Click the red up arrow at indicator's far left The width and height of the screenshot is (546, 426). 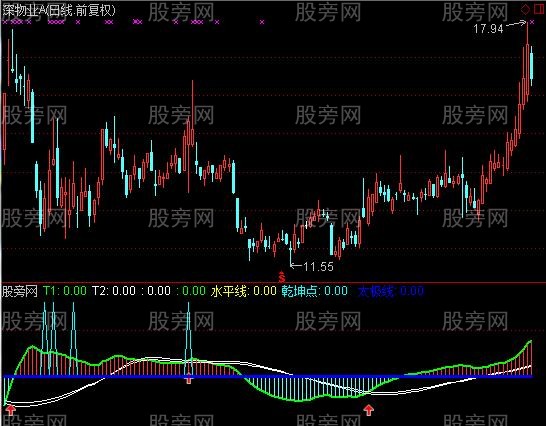point(11,410)
